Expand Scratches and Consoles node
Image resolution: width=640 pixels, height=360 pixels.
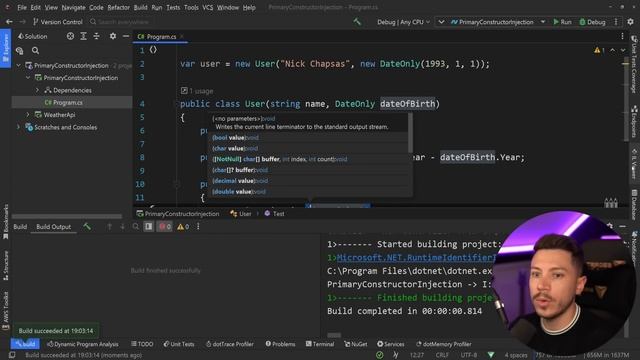[x=18, y=127]
